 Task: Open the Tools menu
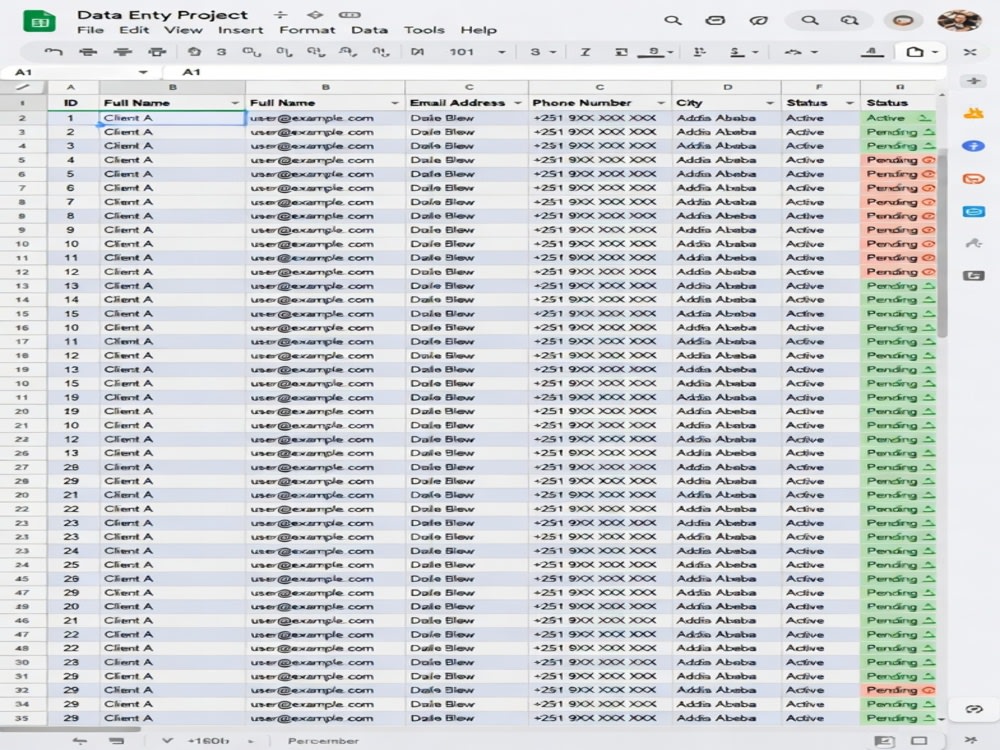pyautogui.click(x=424, y=30)
